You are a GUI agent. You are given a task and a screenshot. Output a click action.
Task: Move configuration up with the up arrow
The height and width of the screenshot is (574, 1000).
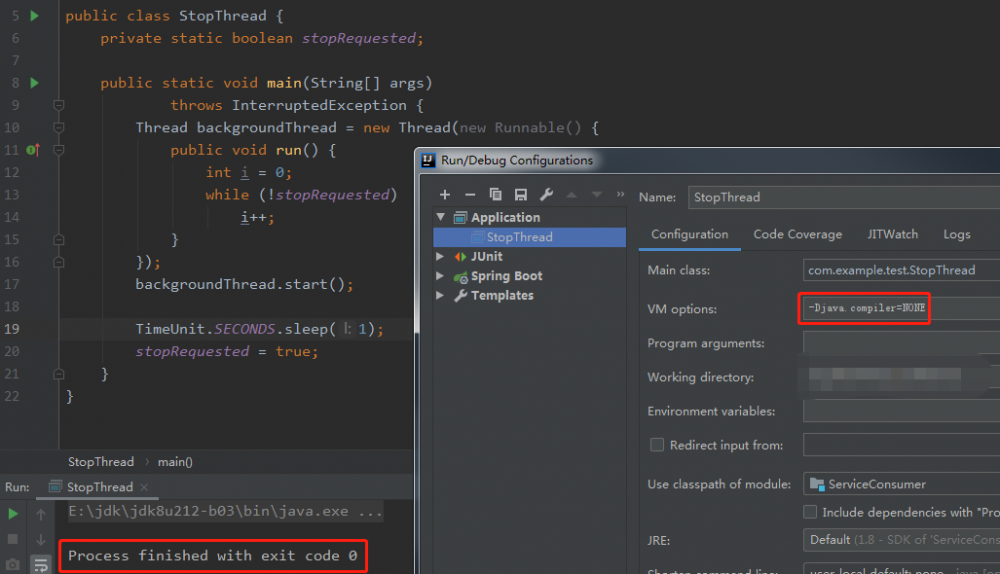coord(571,195)
